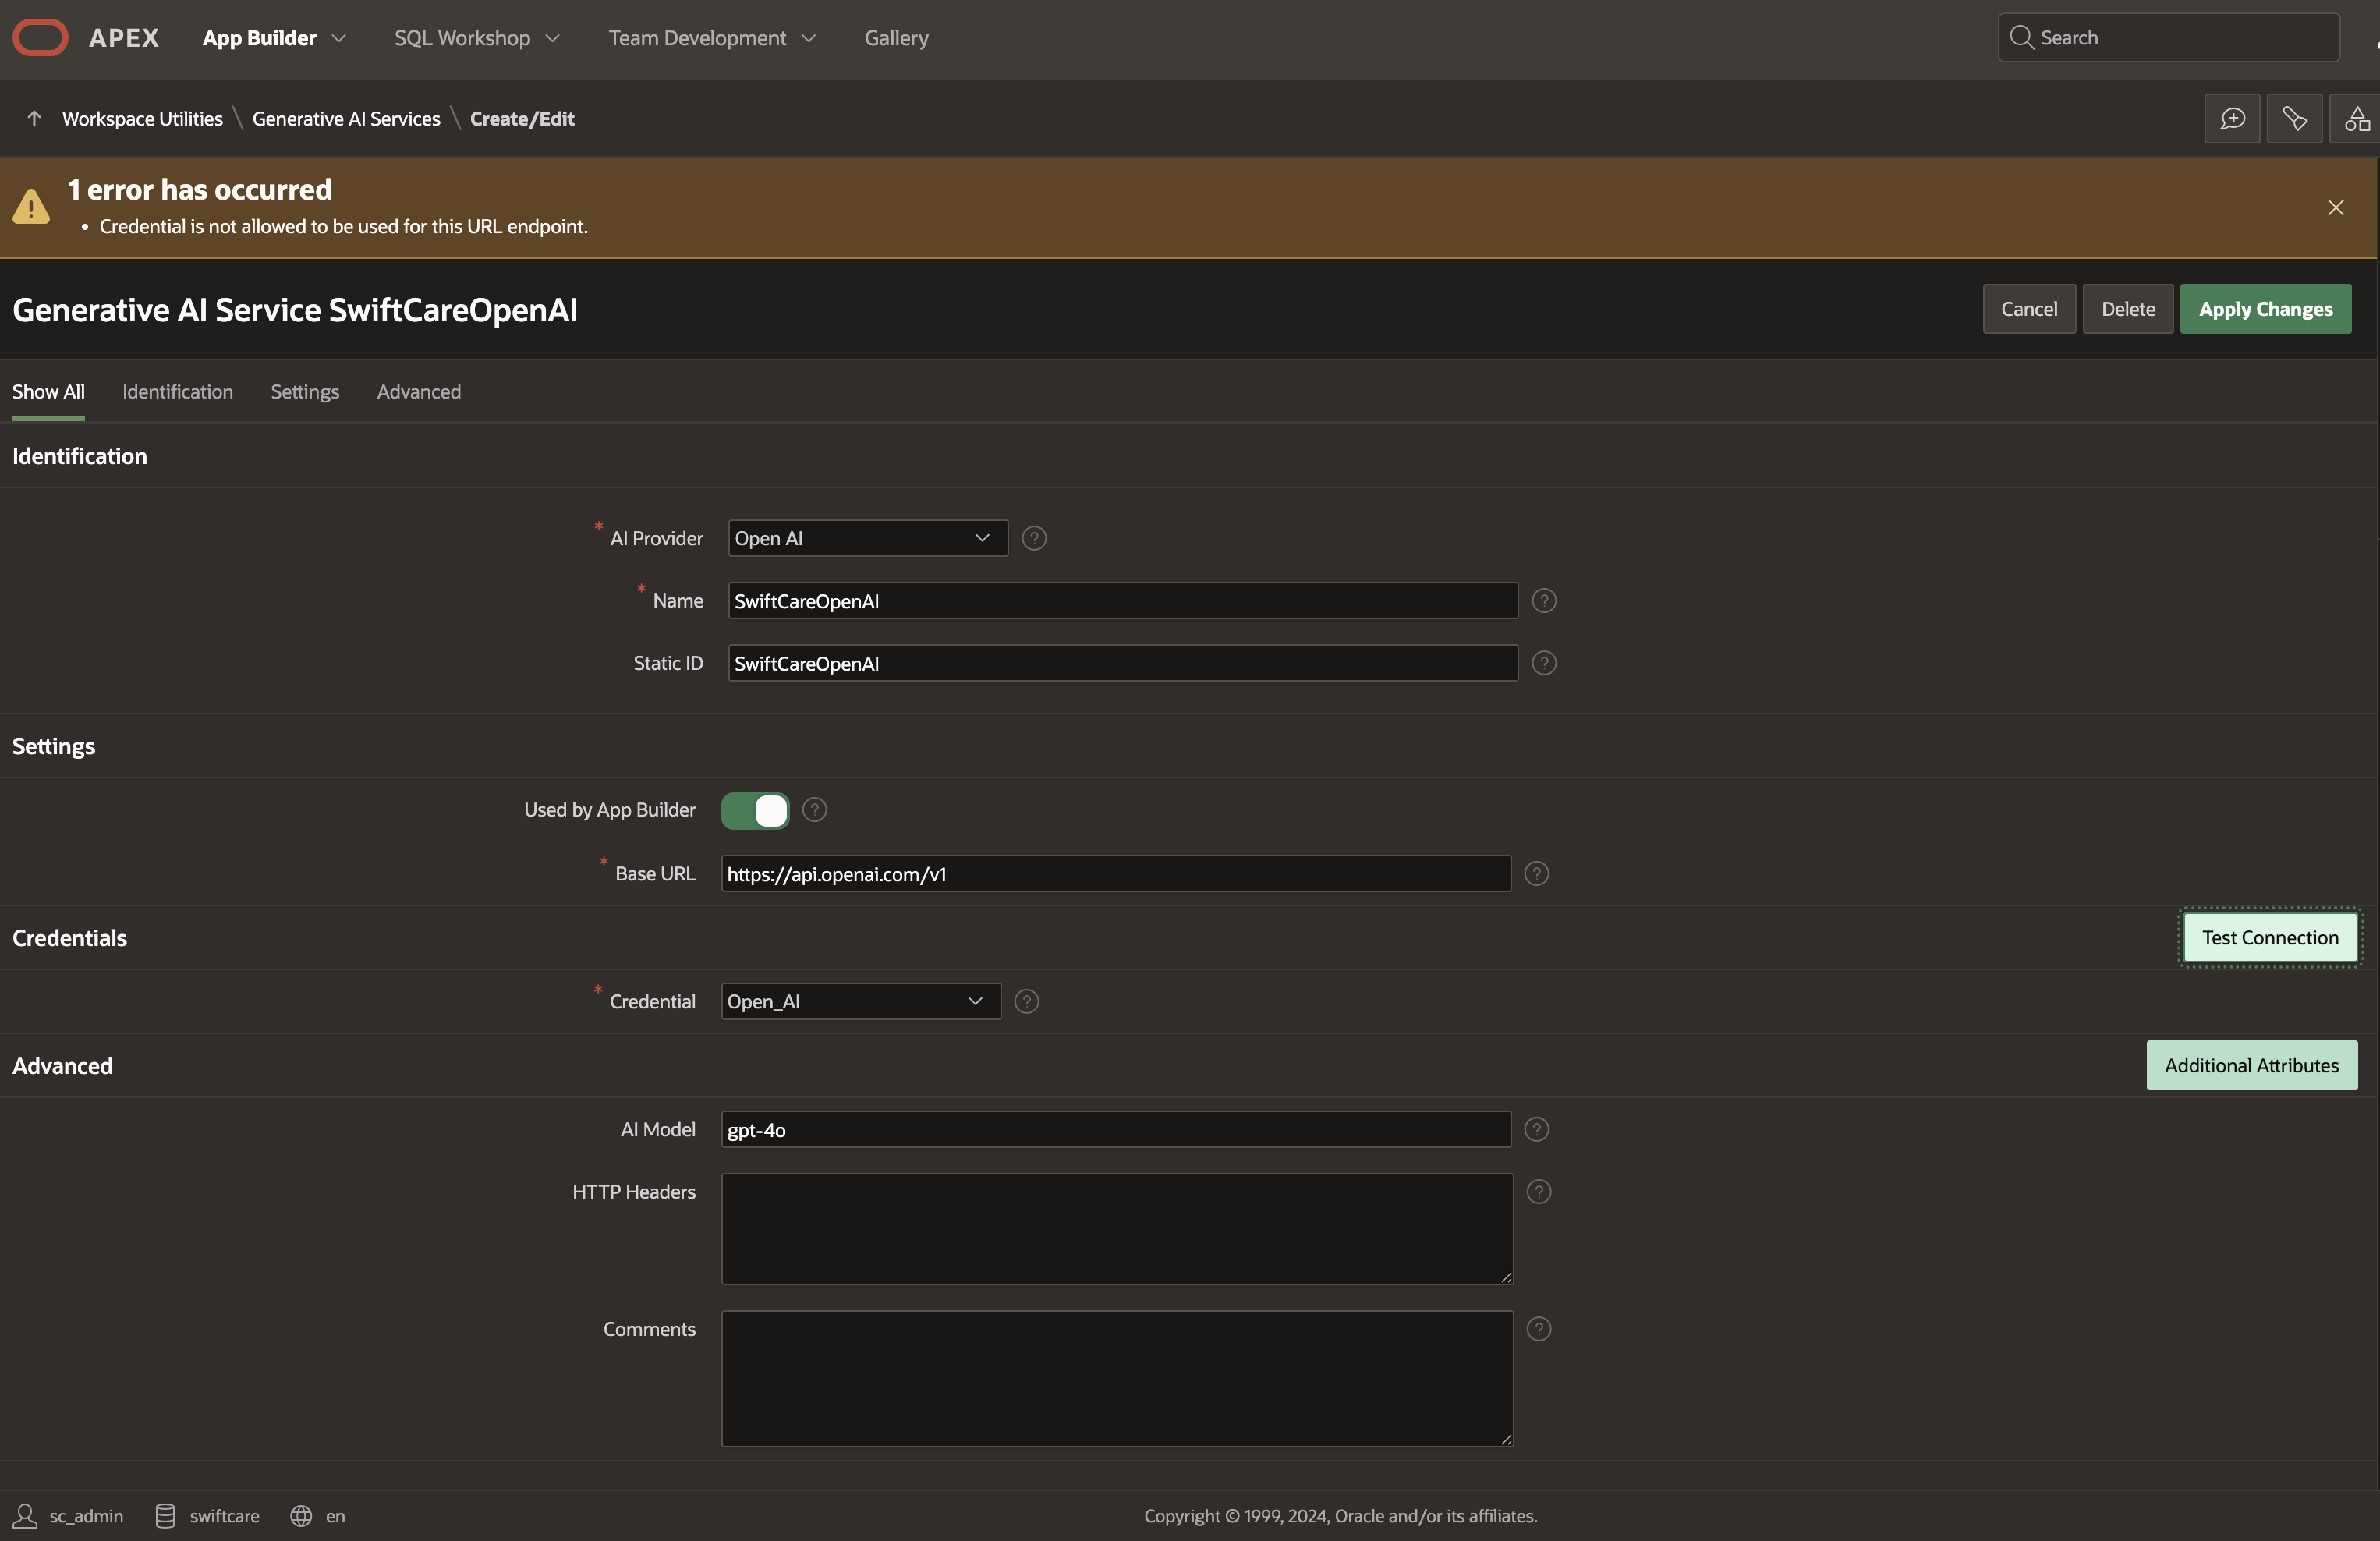
Task: Click the Delete button
Action: (2128, 309)
